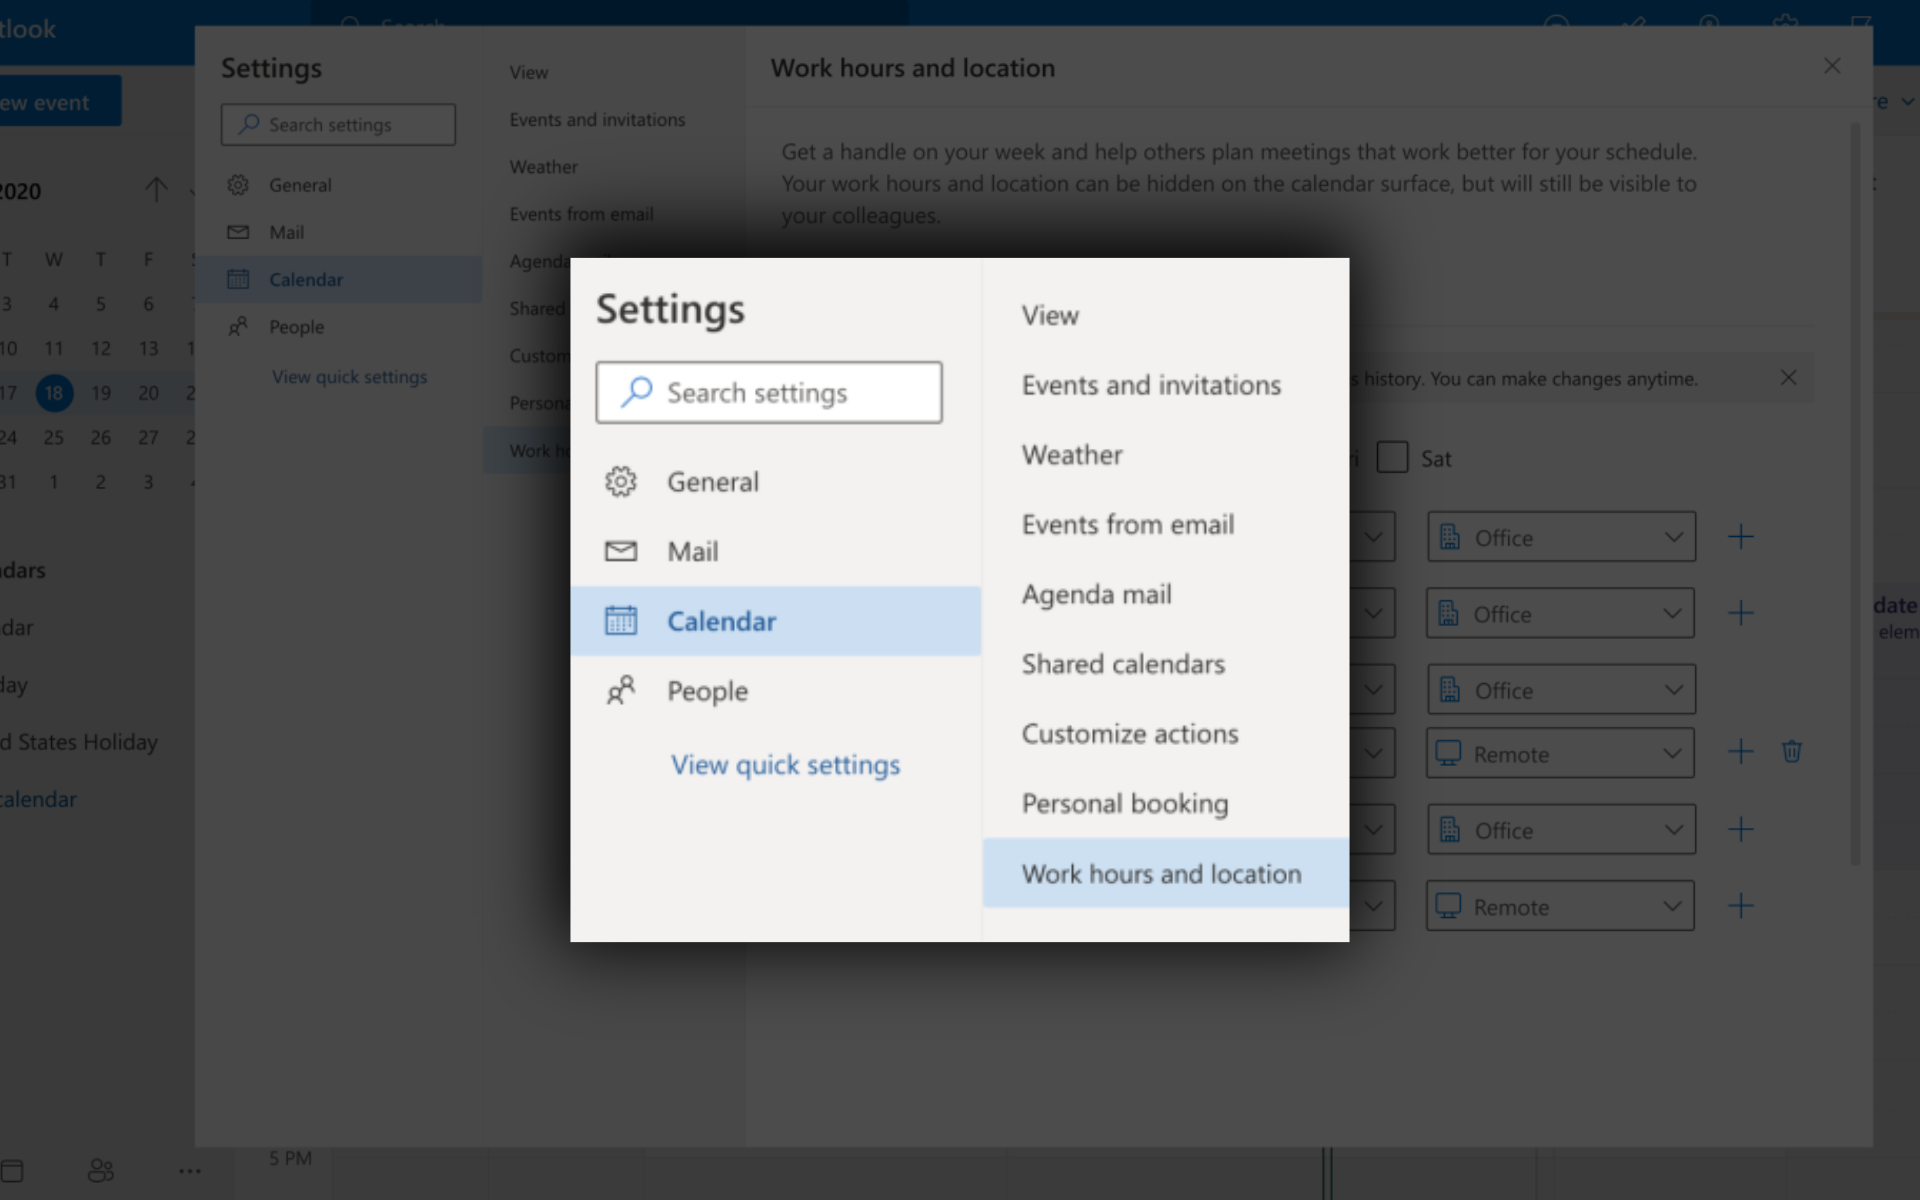
Task: Click View quick settings link
Action: pos(784,763)
